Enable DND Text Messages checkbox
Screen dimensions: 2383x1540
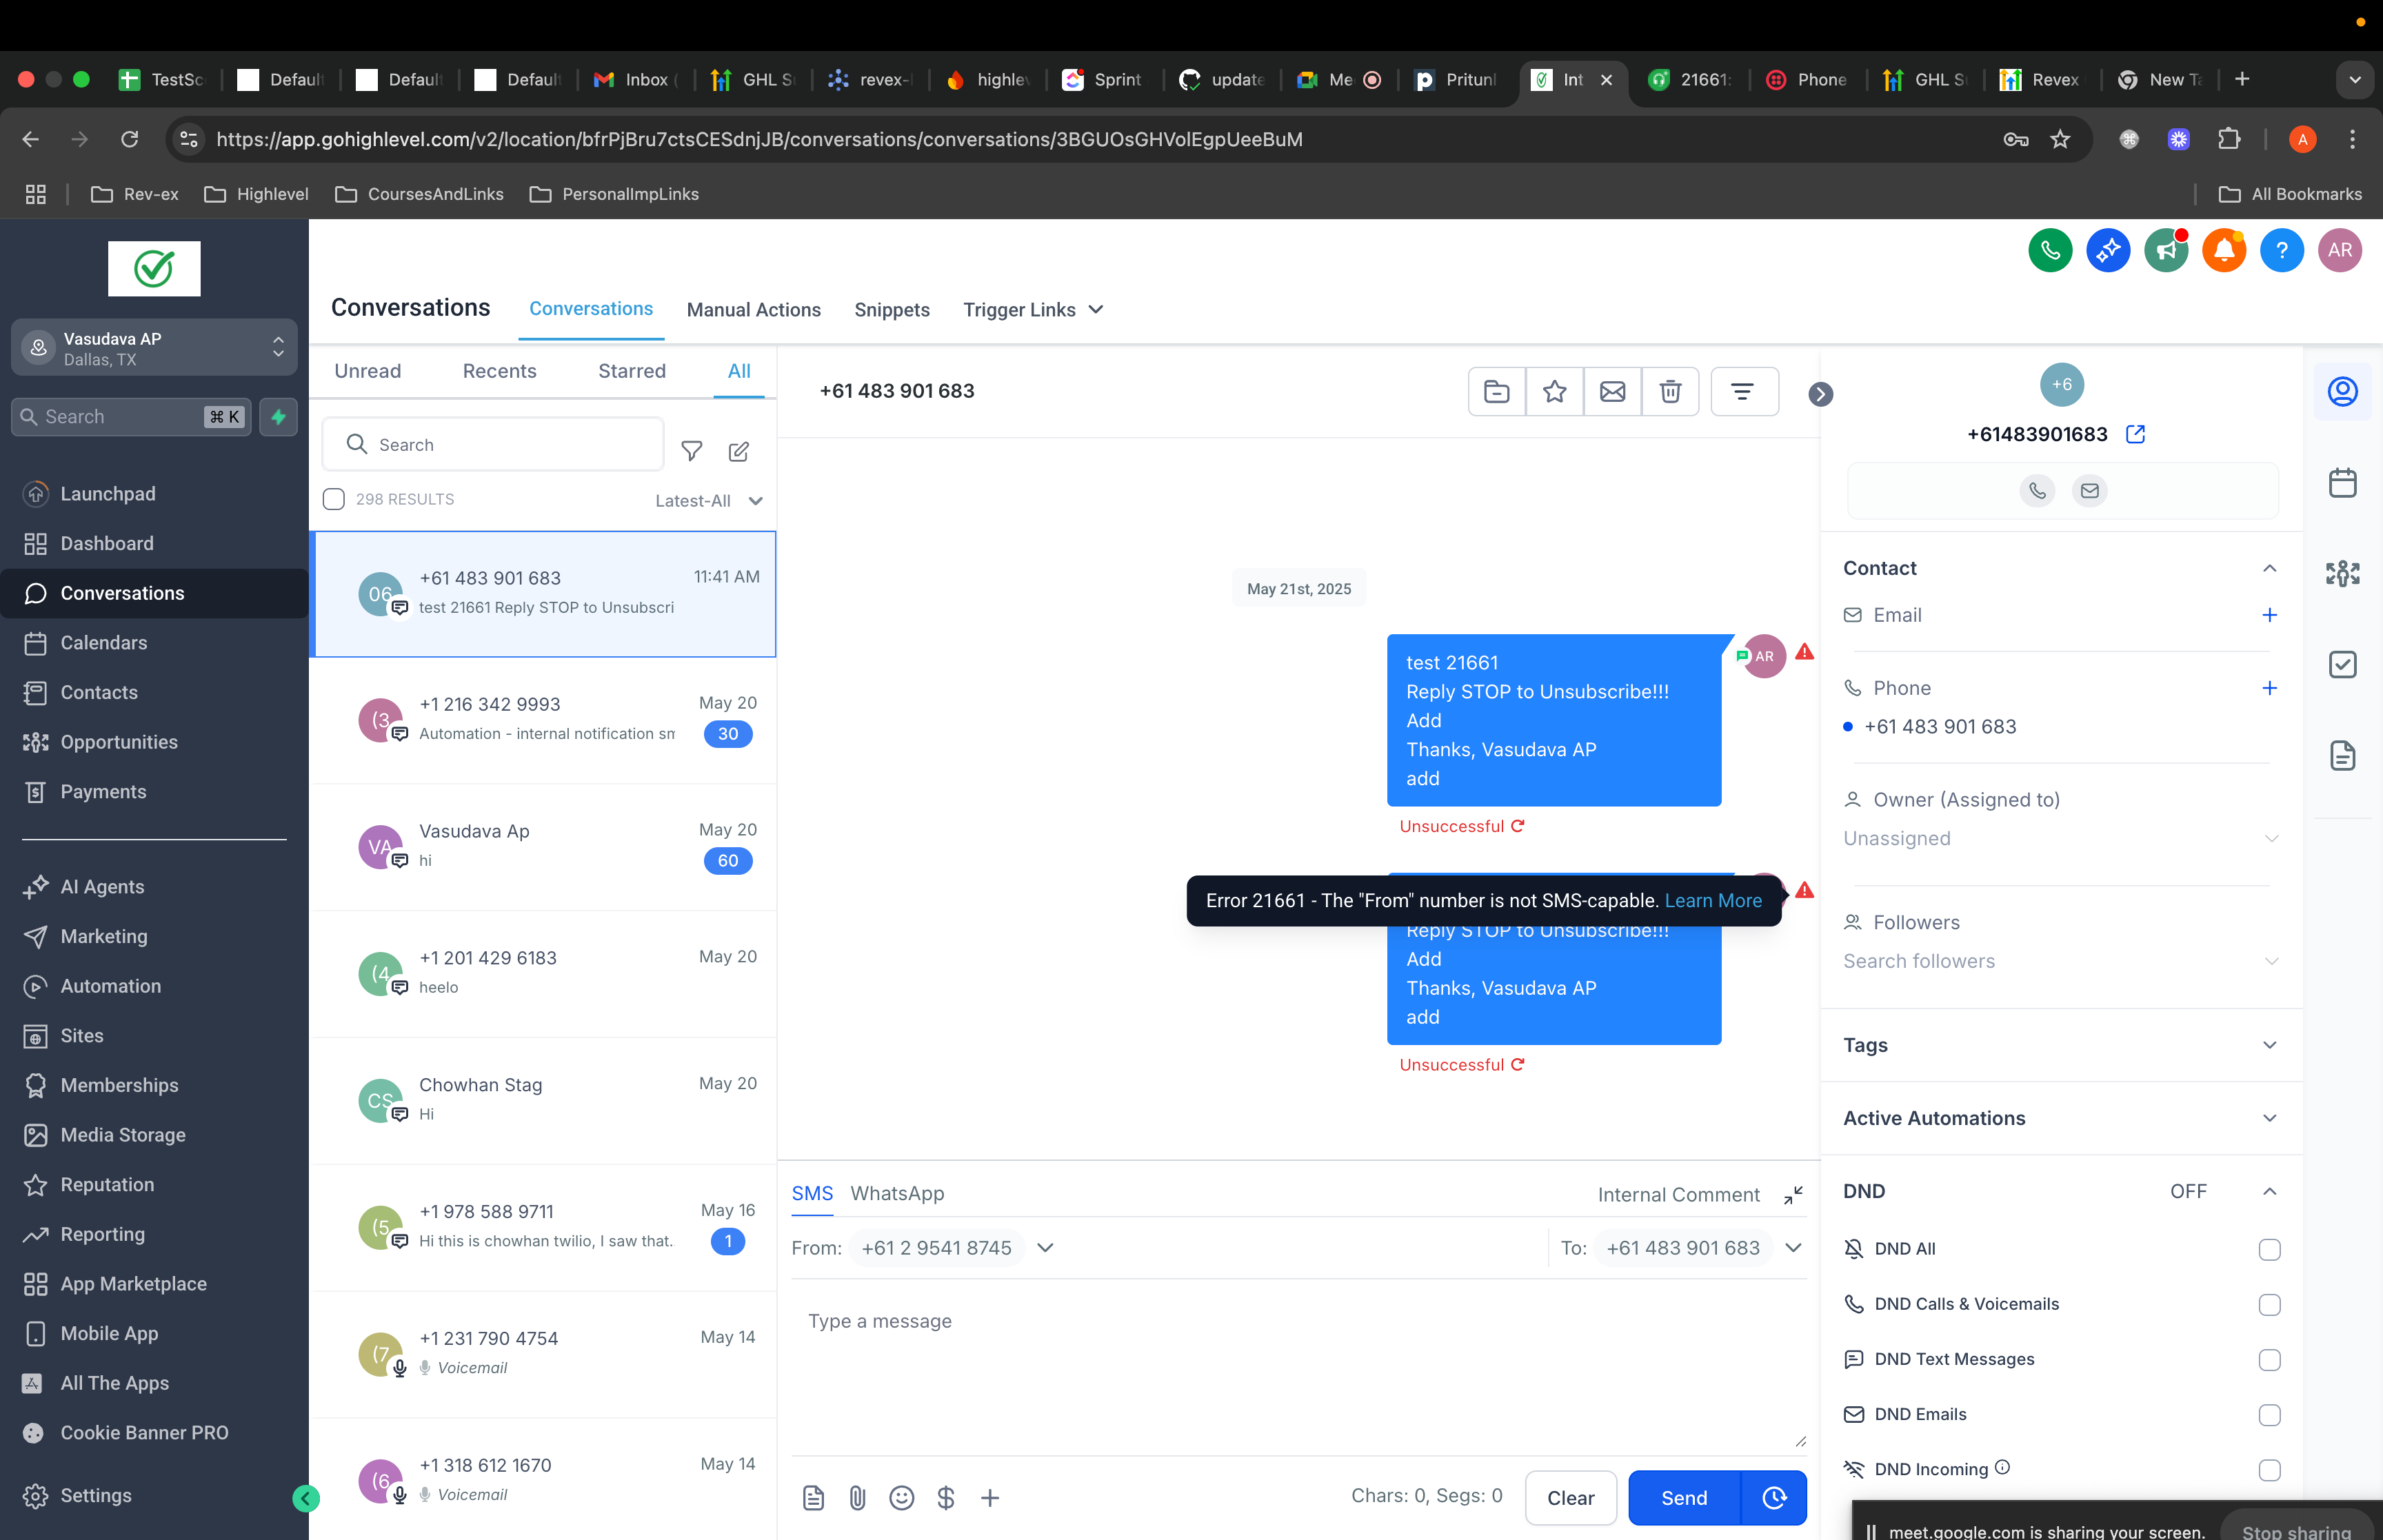(x=2269, y=1360)
